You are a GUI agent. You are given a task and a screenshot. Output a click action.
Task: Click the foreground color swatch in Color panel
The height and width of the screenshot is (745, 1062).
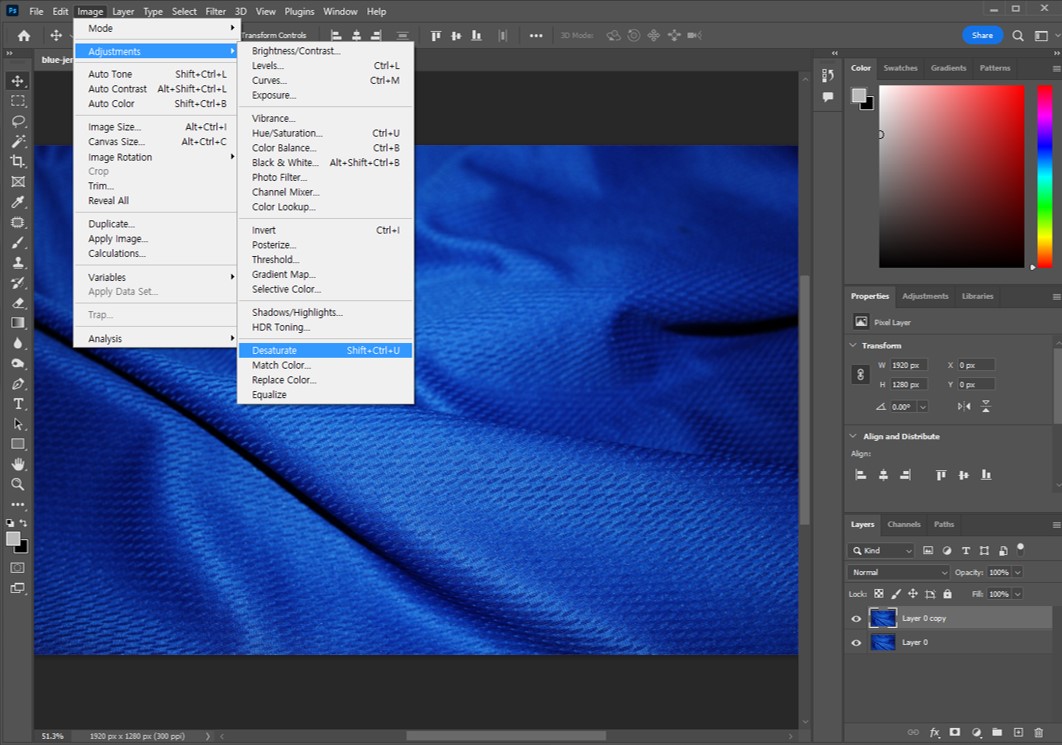click(859, 95)
